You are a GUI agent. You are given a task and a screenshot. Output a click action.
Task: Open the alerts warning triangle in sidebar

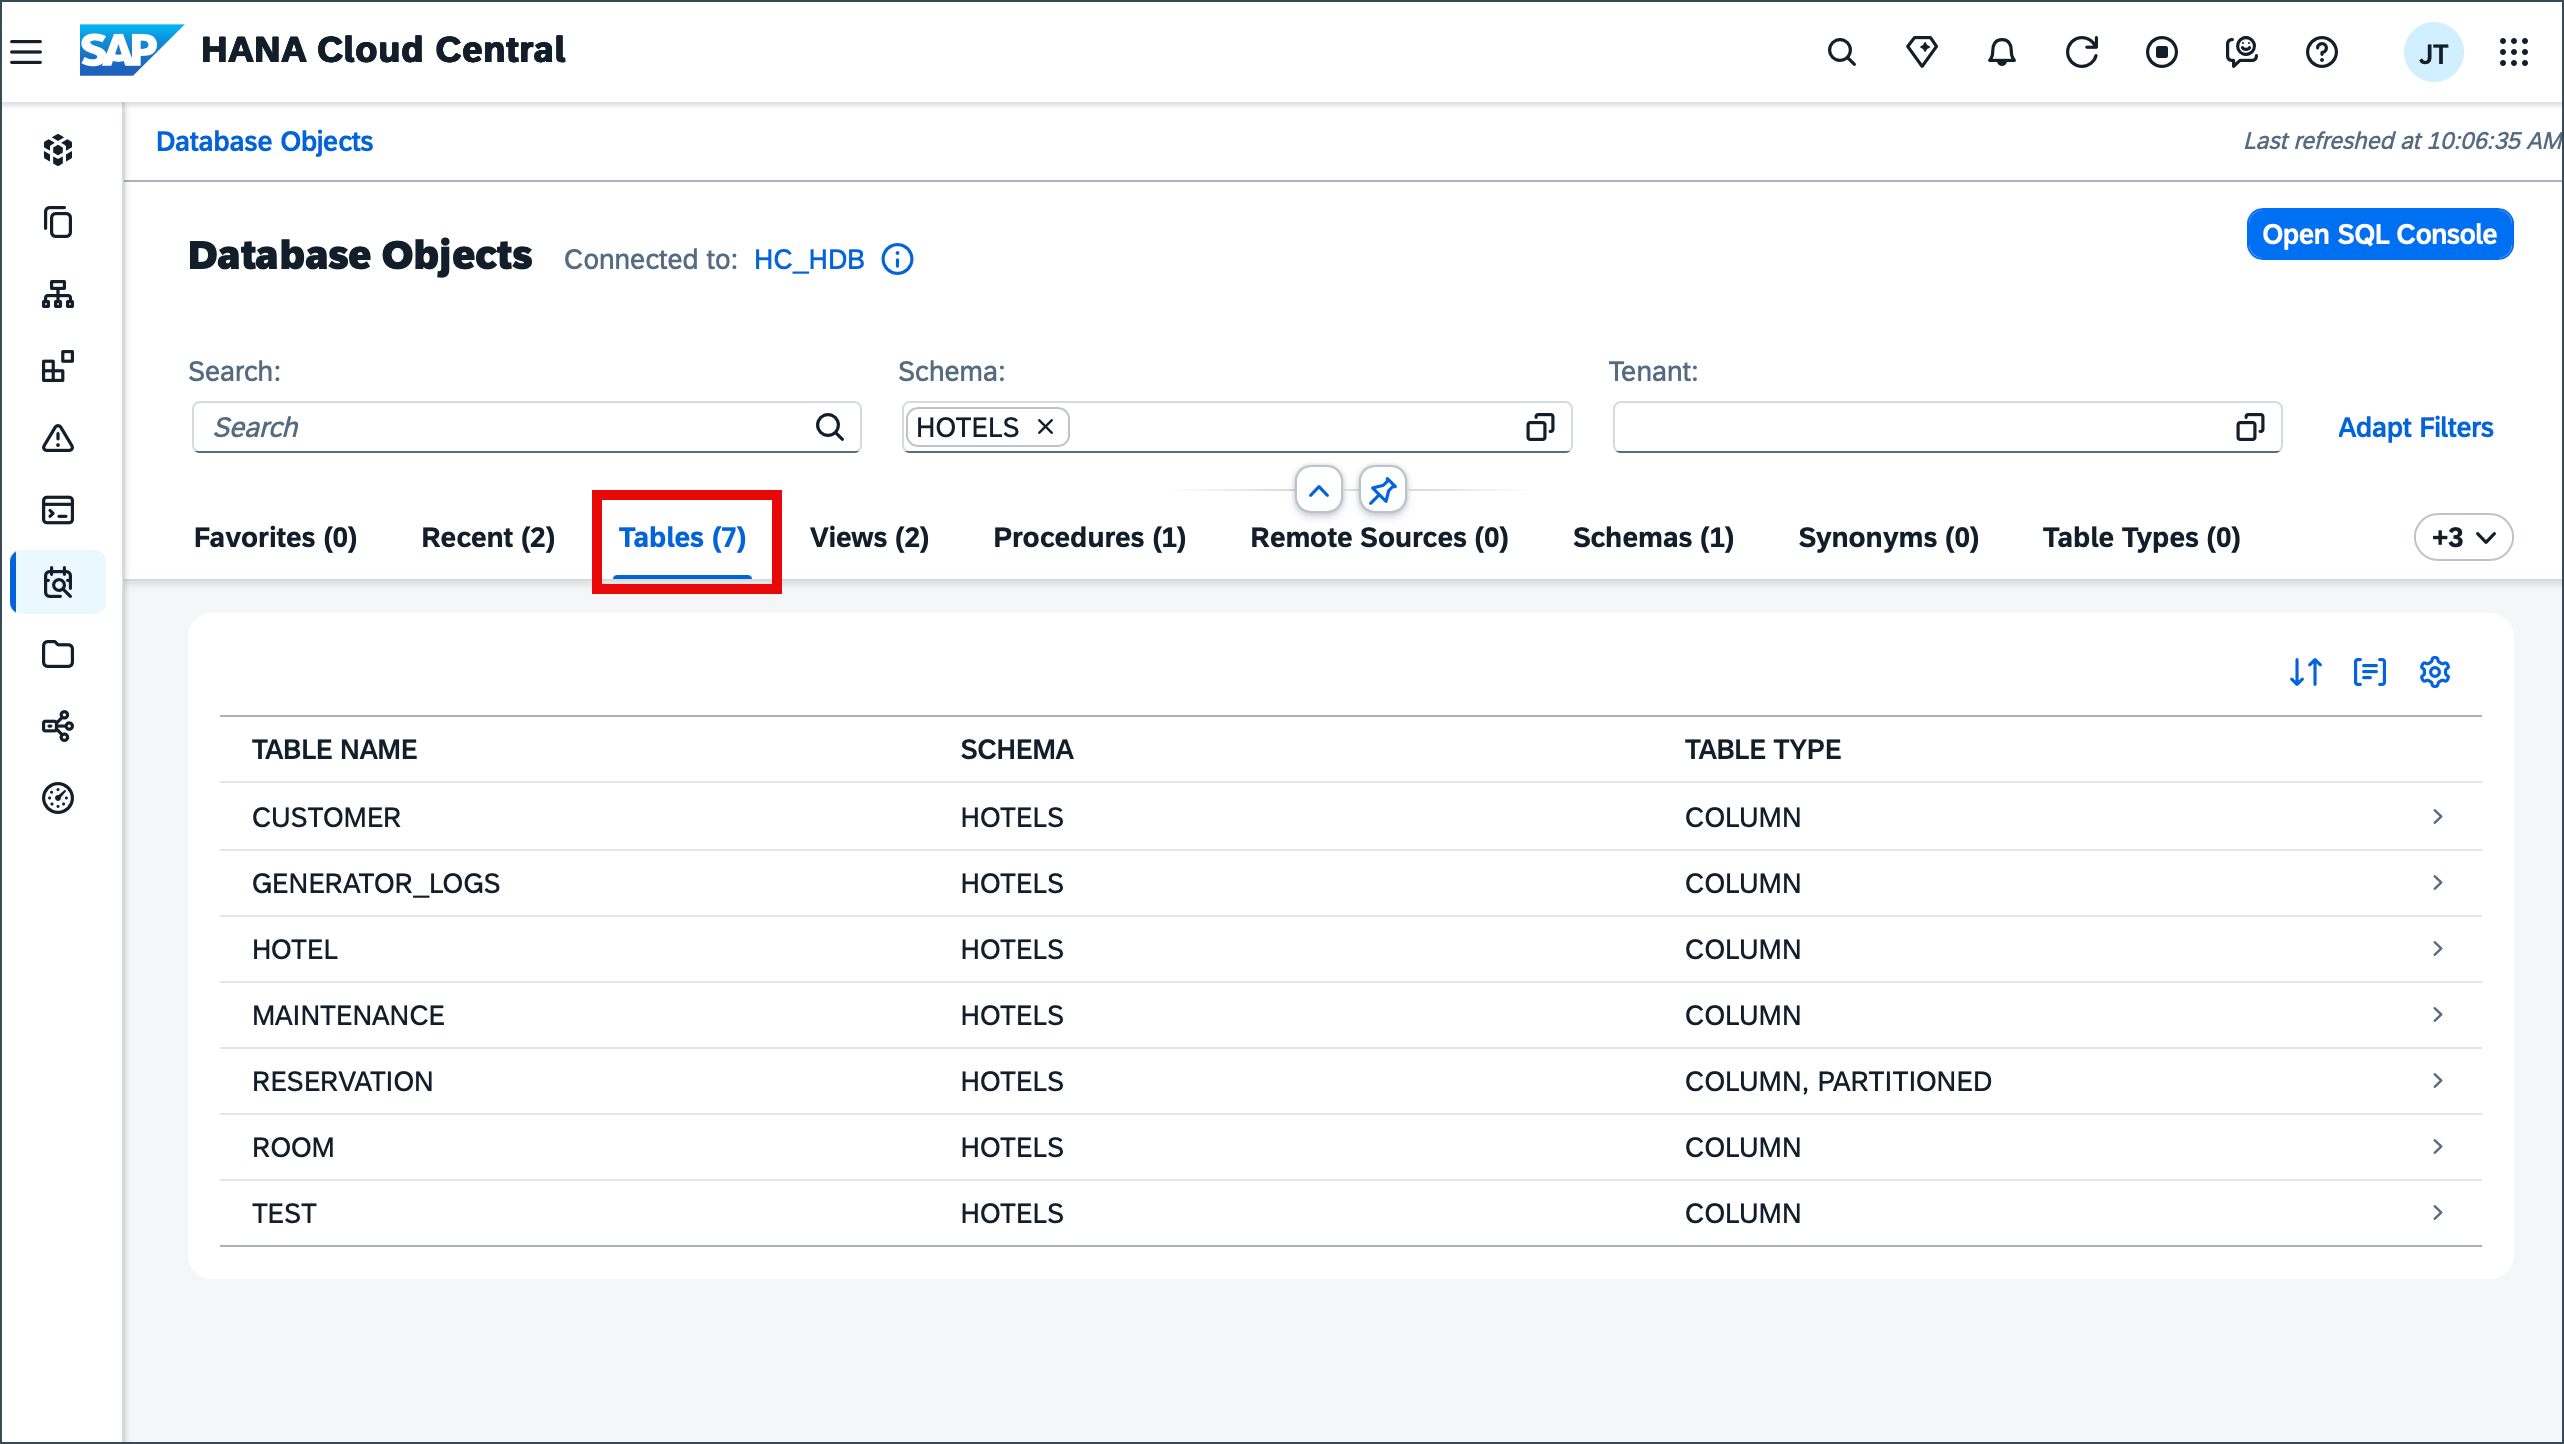(x=58, y=438)
